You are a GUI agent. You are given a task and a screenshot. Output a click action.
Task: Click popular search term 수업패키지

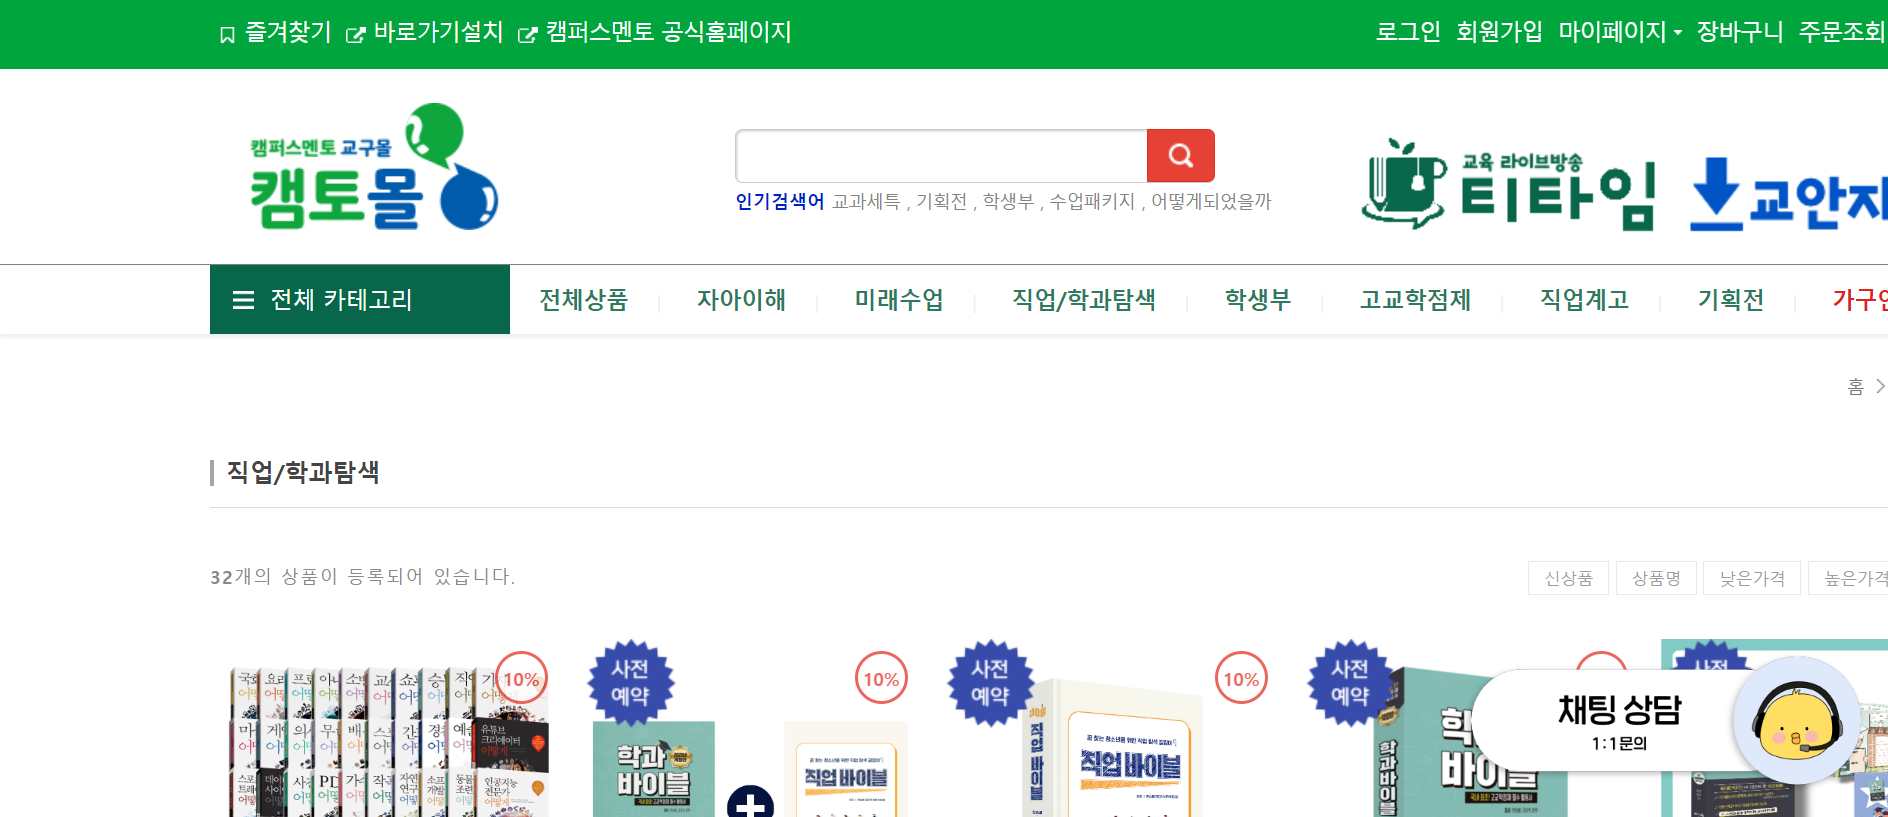pos(1092,202)
